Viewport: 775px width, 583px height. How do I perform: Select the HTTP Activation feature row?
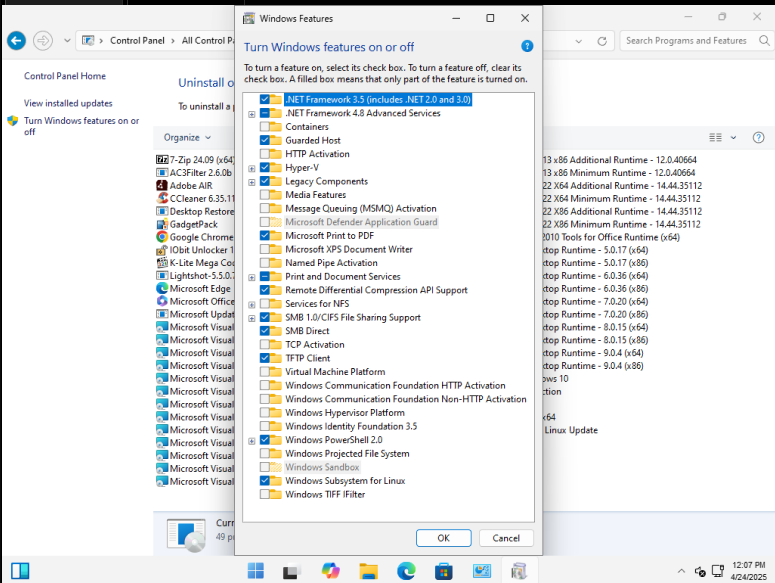click(x=317, y=154)
